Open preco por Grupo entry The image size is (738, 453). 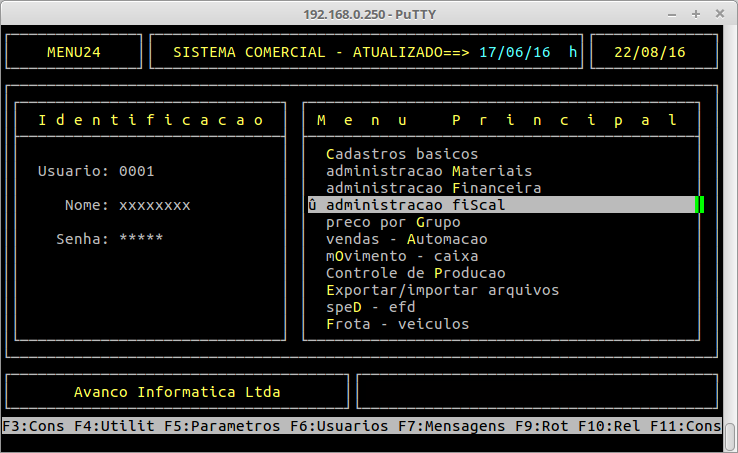[x=393, y=222]
